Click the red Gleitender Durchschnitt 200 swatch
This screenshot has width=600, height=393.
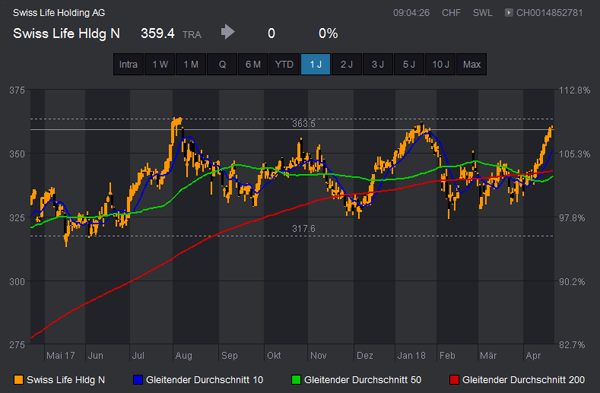[454, 380]
